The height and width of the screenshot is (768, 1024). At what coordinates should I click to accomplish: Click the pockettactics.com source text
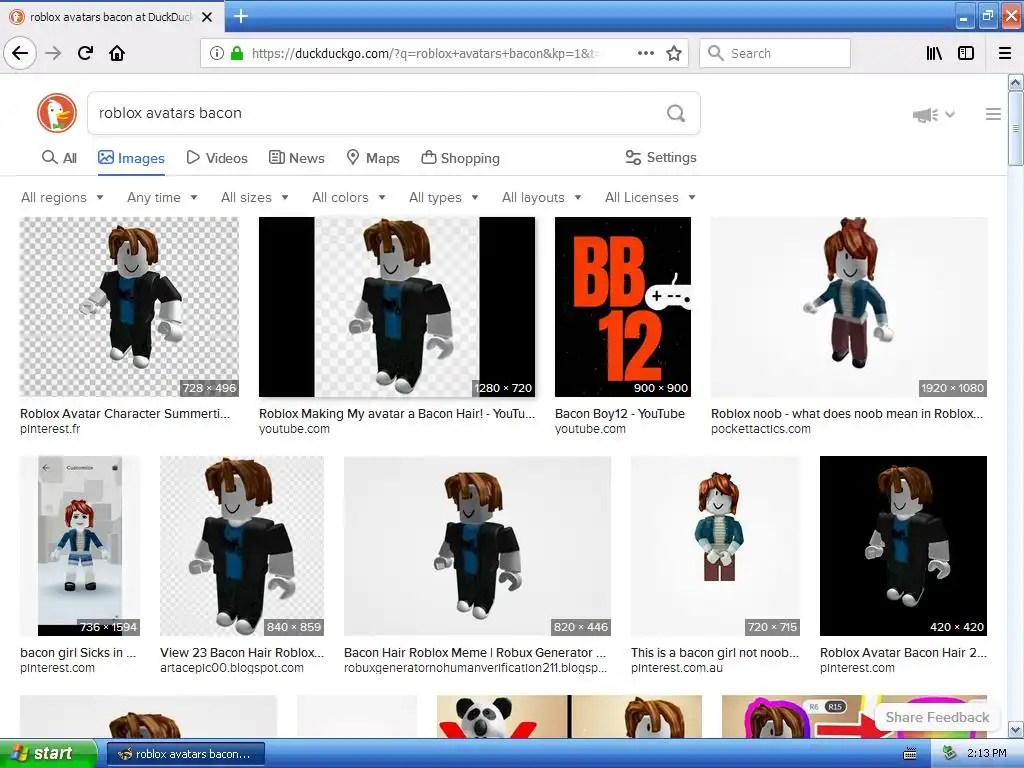point(761,429)
